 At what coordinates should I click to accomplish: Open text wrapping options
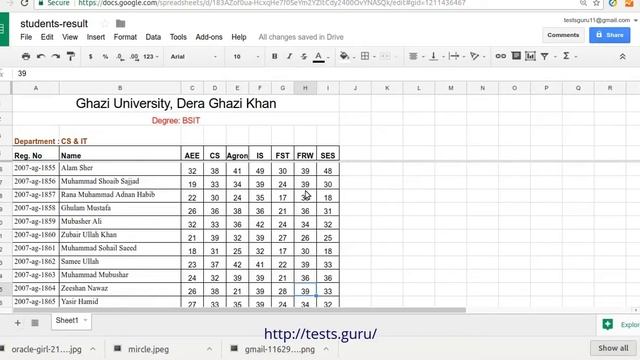(x=454, y=56)
